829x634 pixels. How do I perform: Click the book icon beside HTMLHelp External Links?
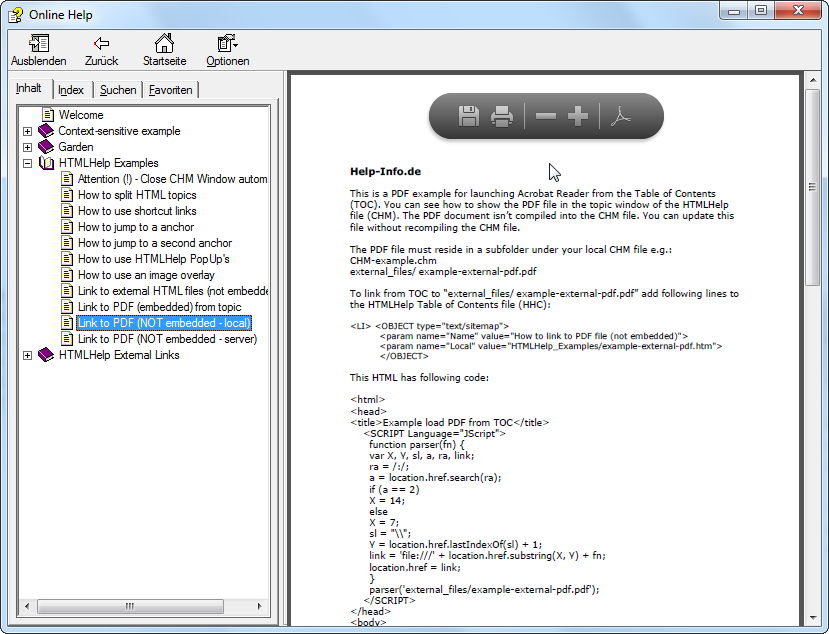46,355
